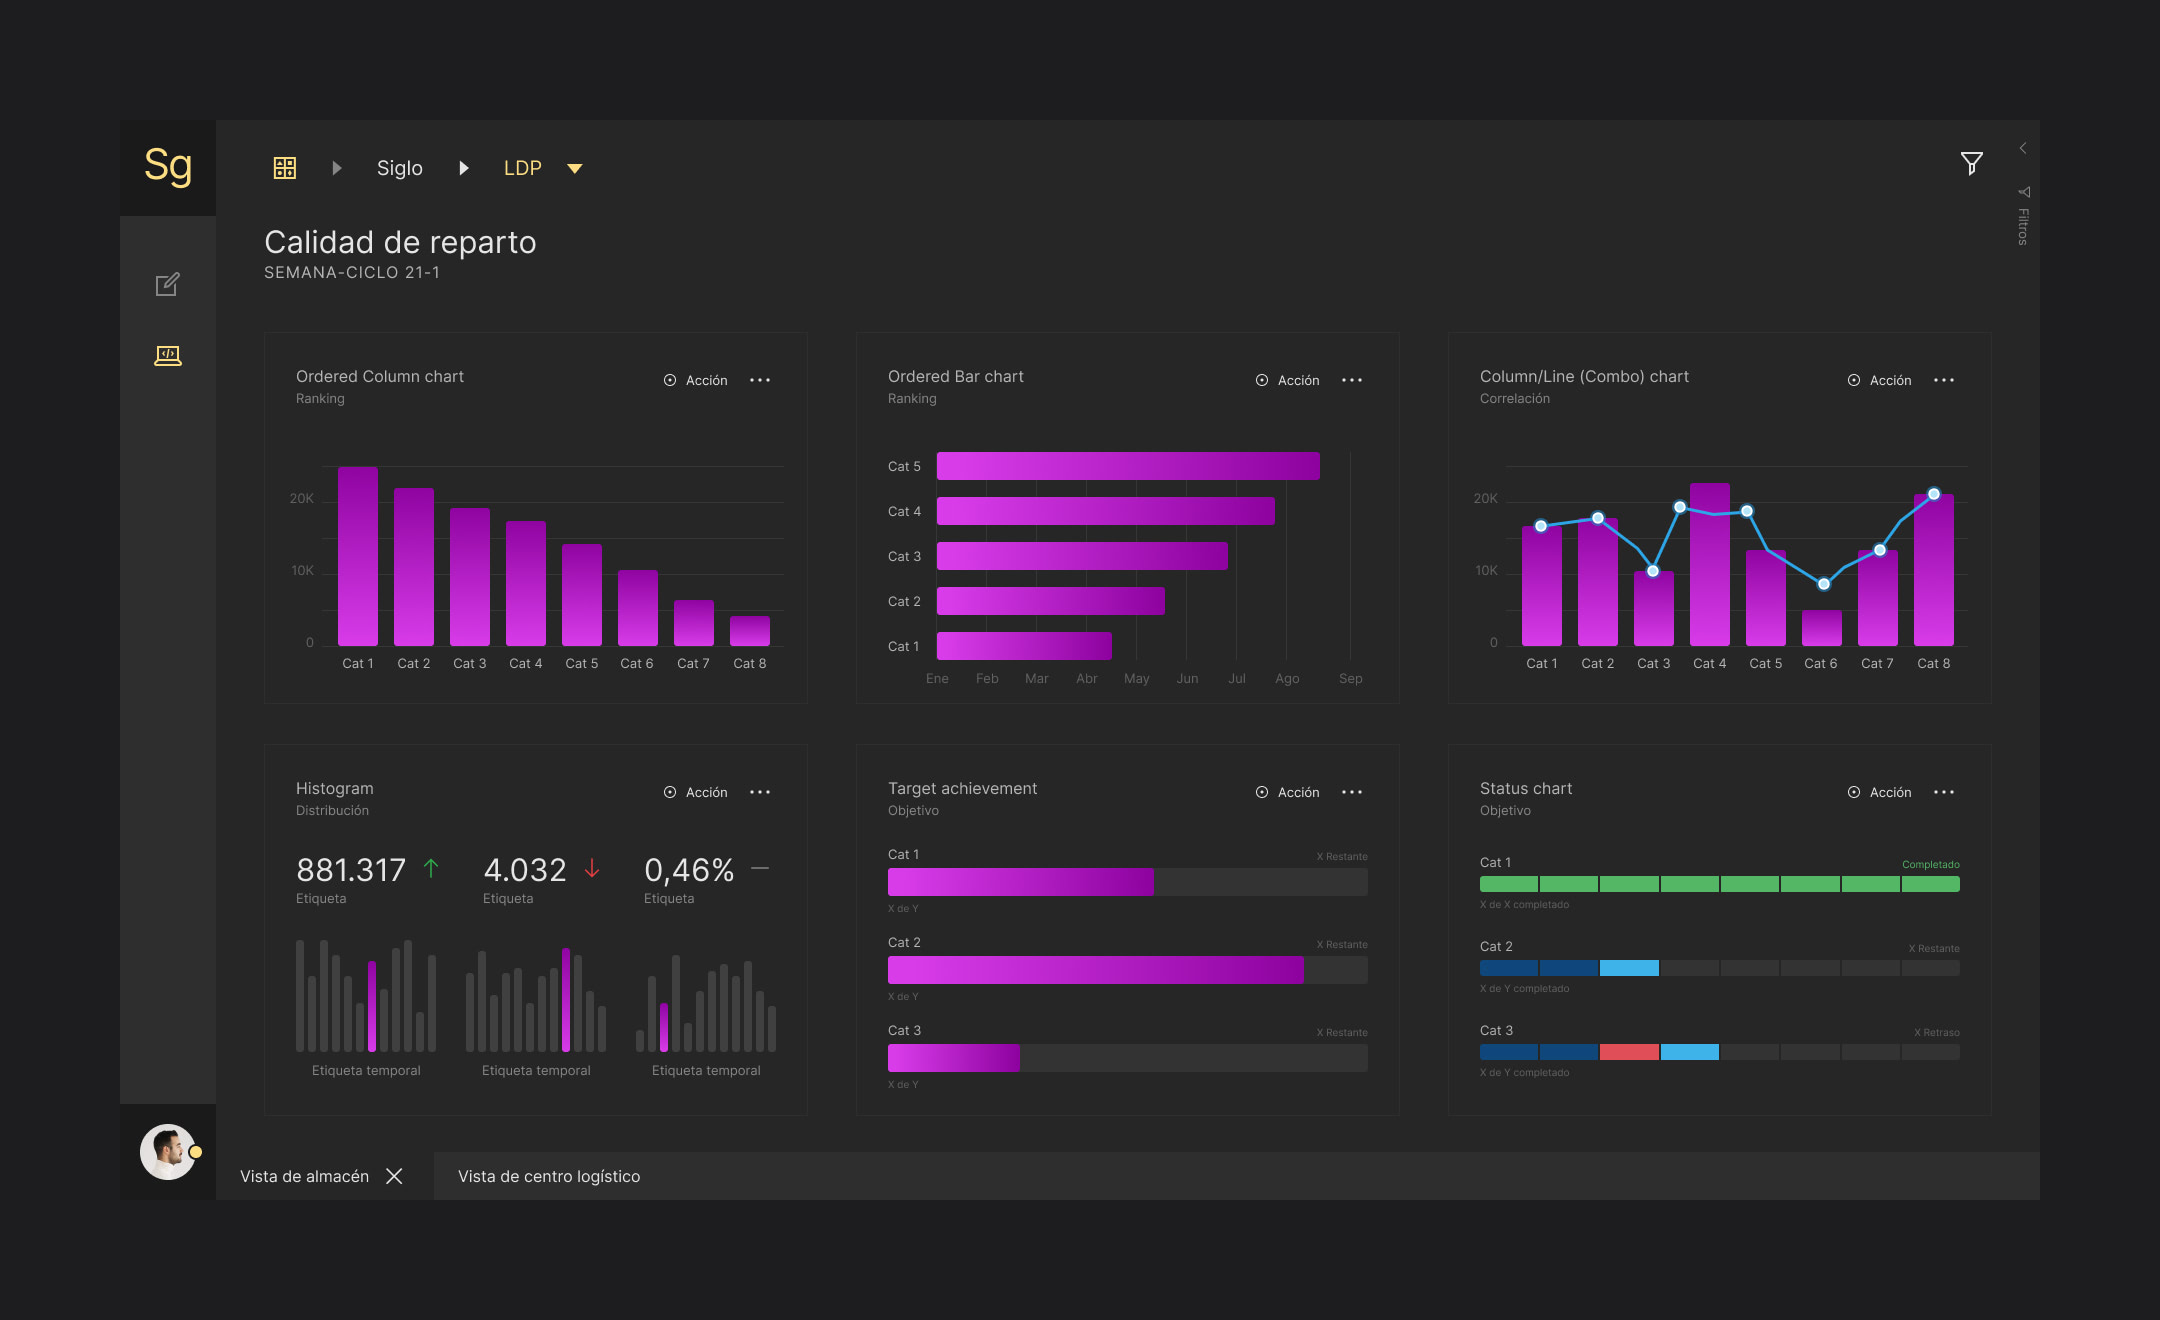Click the red segment in Cat 3 status bar
The image size is (2160, 1320).
click(x=1629, y=1052)
